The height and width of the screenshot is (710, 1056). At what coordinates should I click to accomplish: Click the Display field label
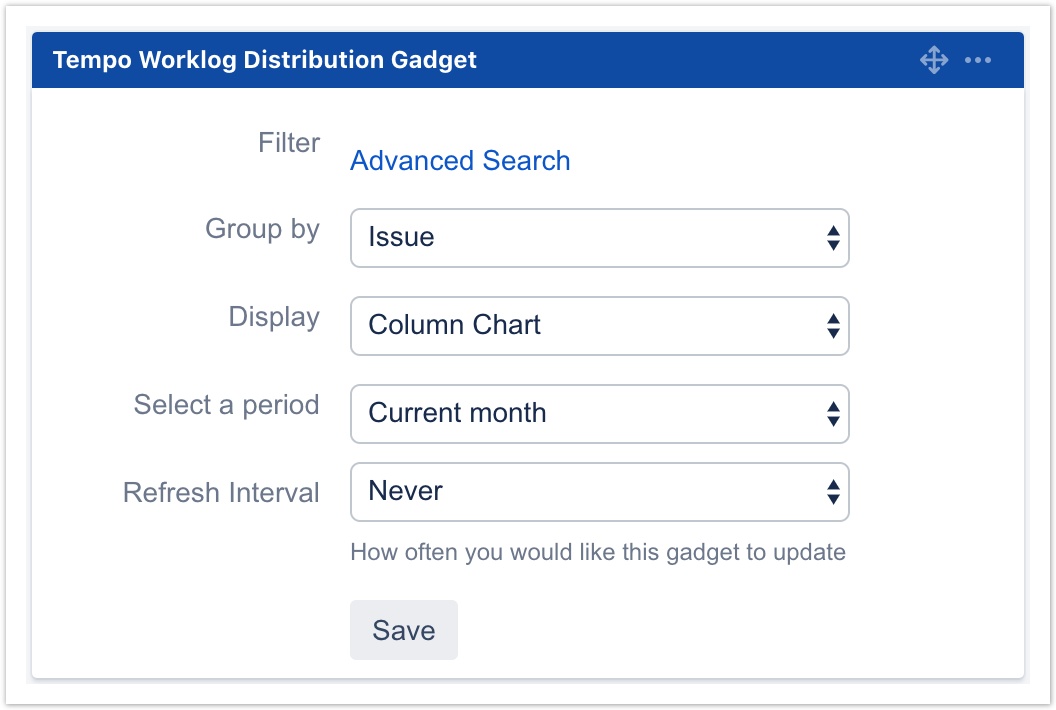pos(273,317)
